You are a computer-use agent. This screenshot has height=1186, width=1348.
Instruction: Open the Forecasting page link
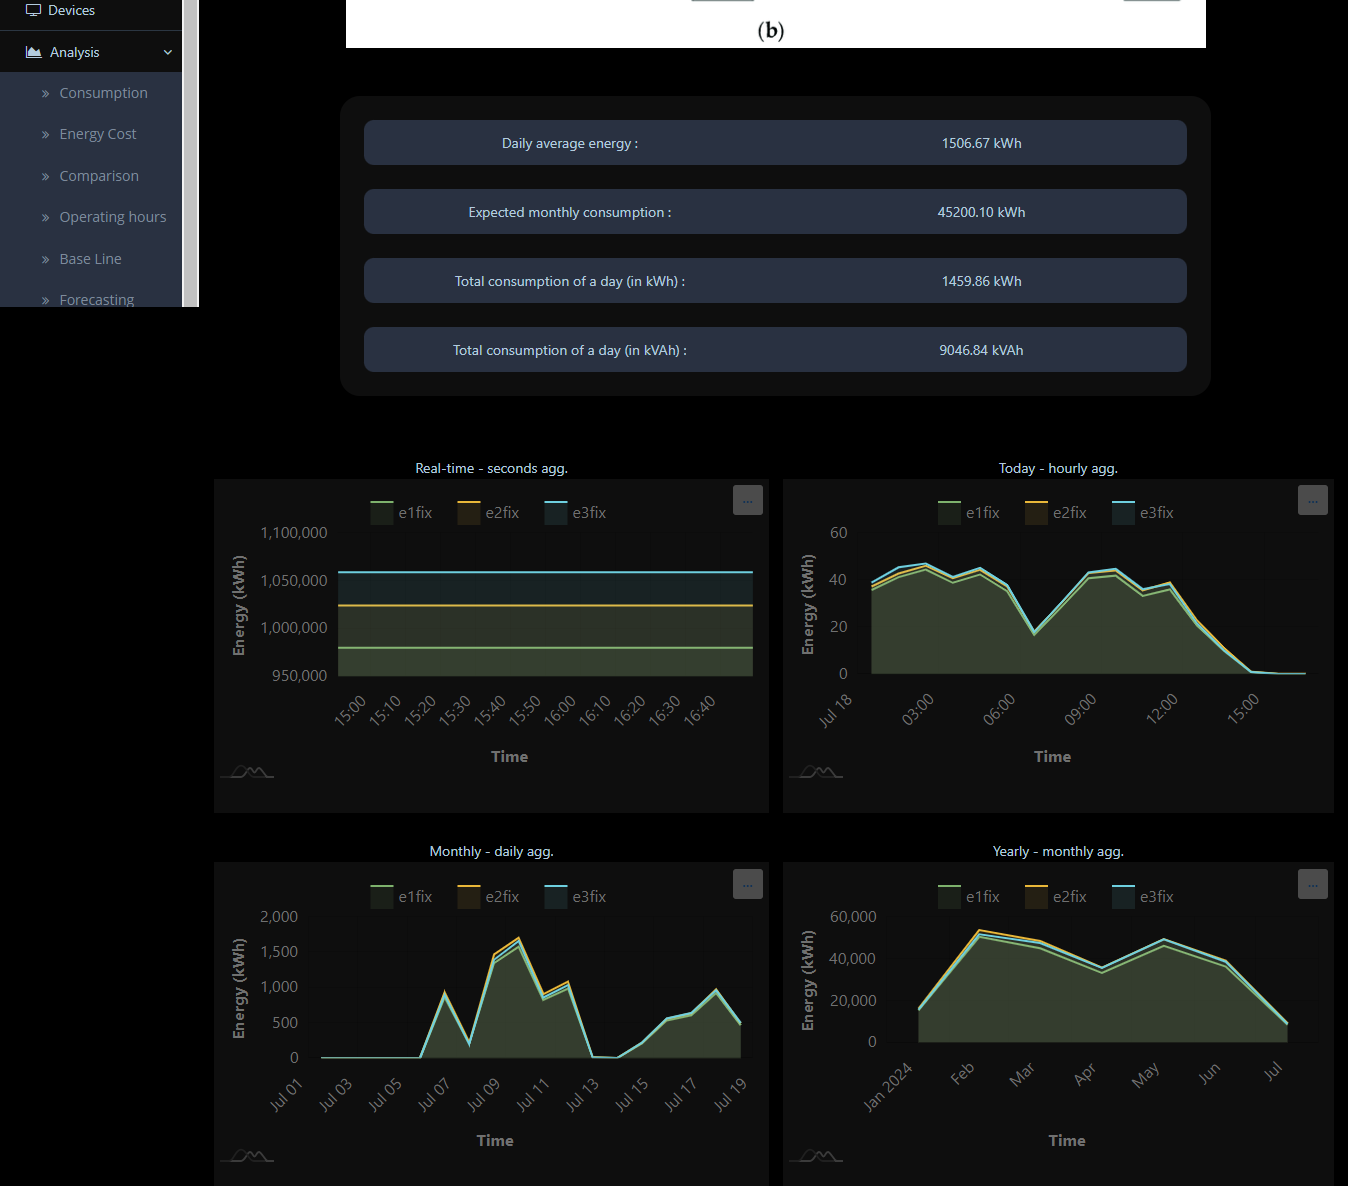[x=96, y=299]
